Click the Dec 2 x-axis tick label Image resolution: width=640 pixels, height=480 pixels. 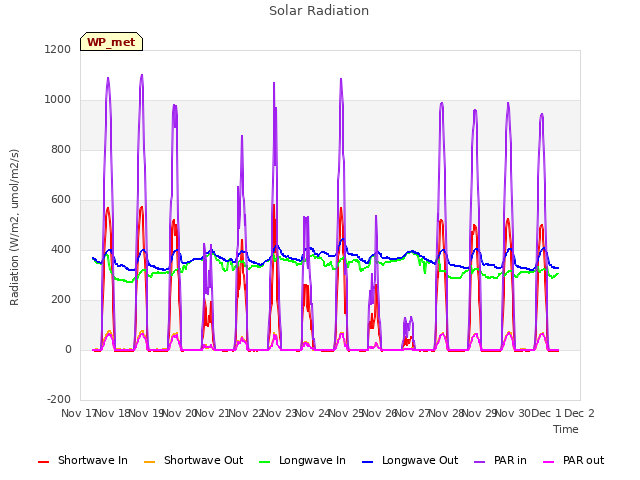coord(579,413)
